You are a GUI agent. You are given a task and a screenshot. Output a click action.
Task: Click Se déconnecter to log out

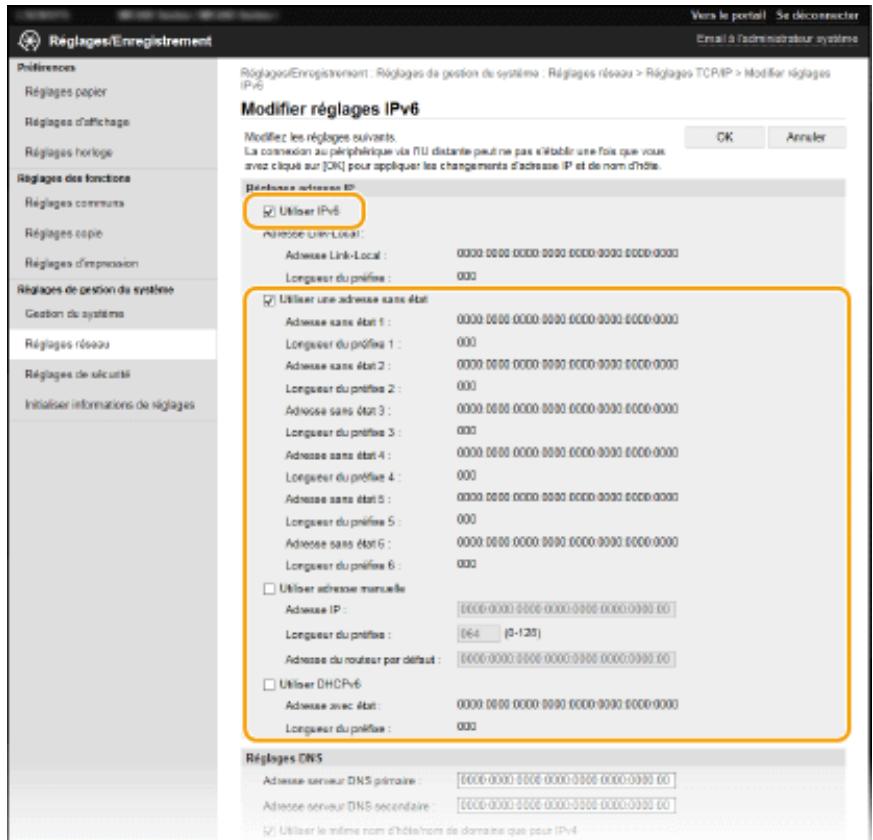(x=817, y=16)
